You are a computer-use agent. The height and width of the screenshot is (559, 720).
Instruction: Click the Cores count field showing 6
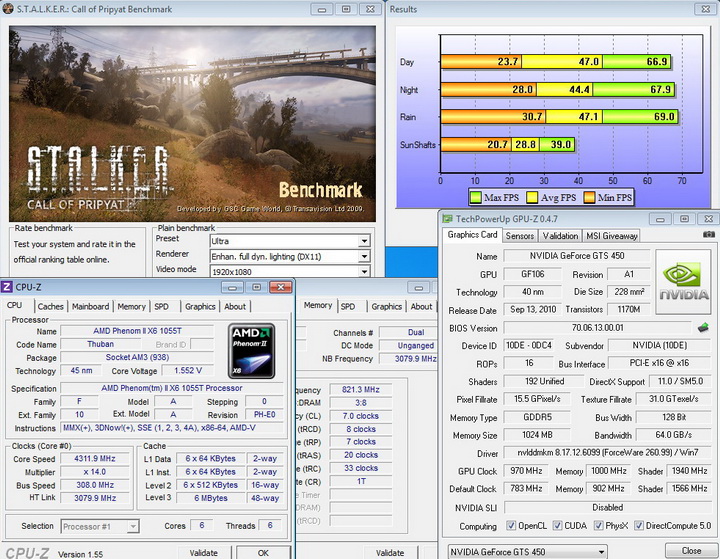[202, 525]
